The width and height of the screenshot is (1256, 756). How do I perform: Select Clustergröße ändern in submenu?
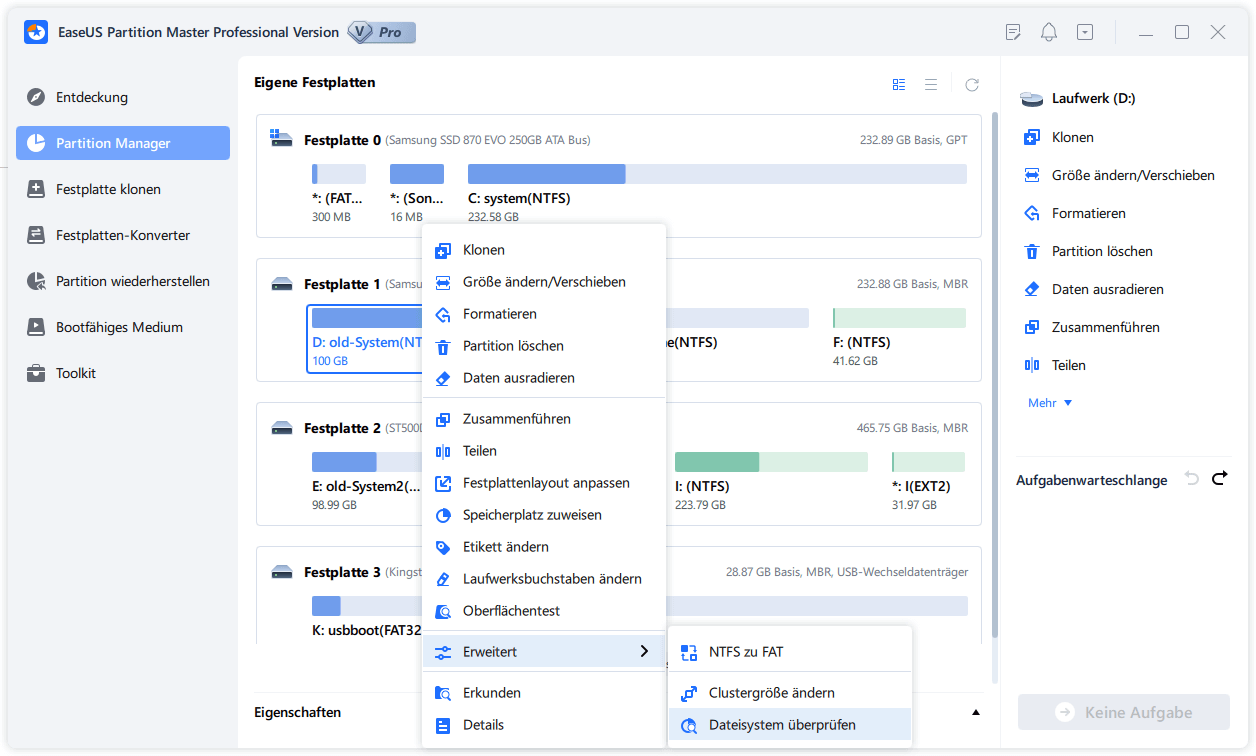[x=790, y=693]
